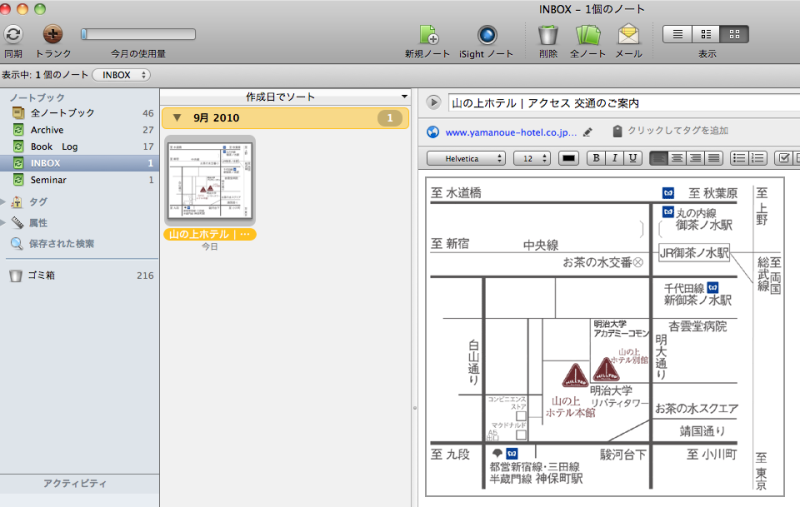Click the メール envelope icon

(629, 34)
